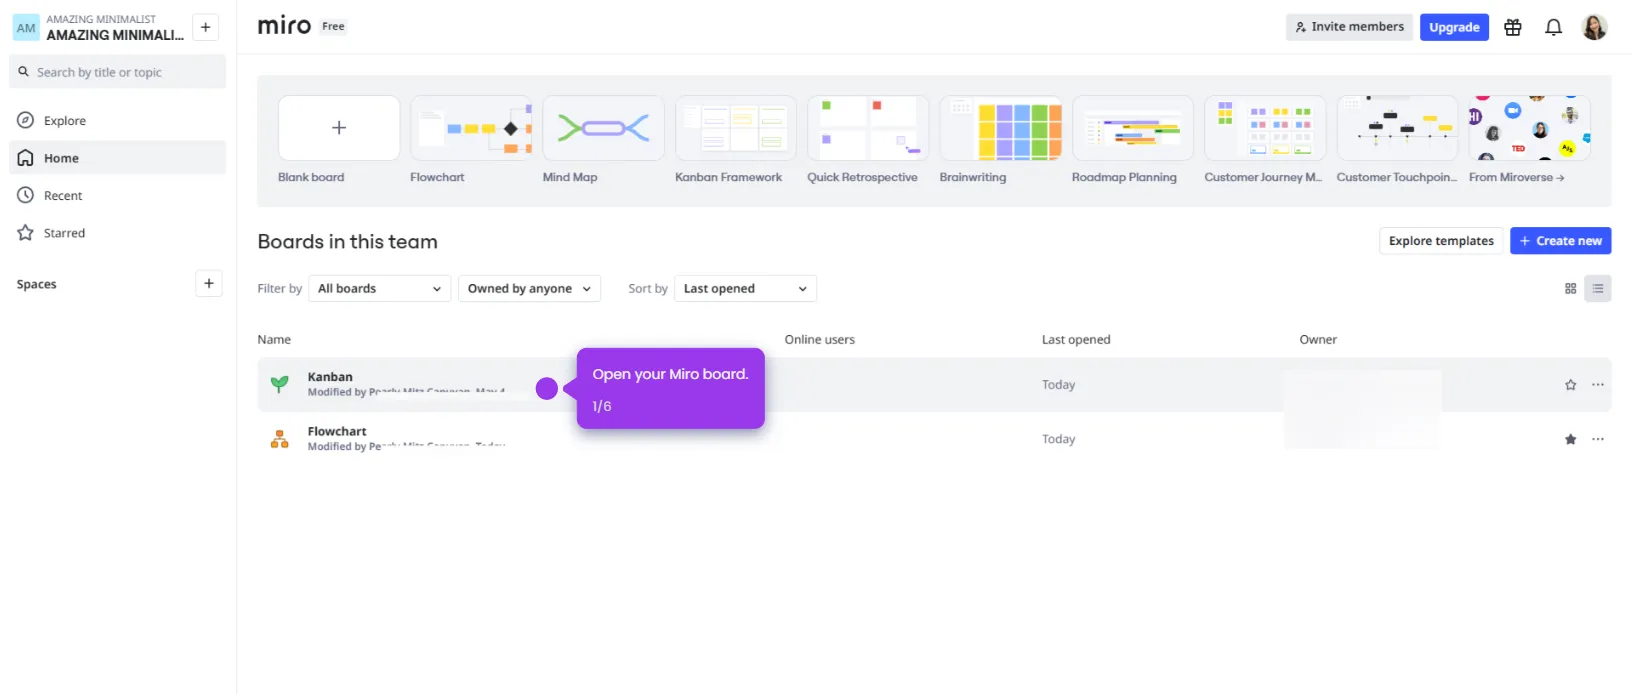Open more options for Flowchart board
The height and width of the screenshot is (694, 1632).
tap(1598, 439)
